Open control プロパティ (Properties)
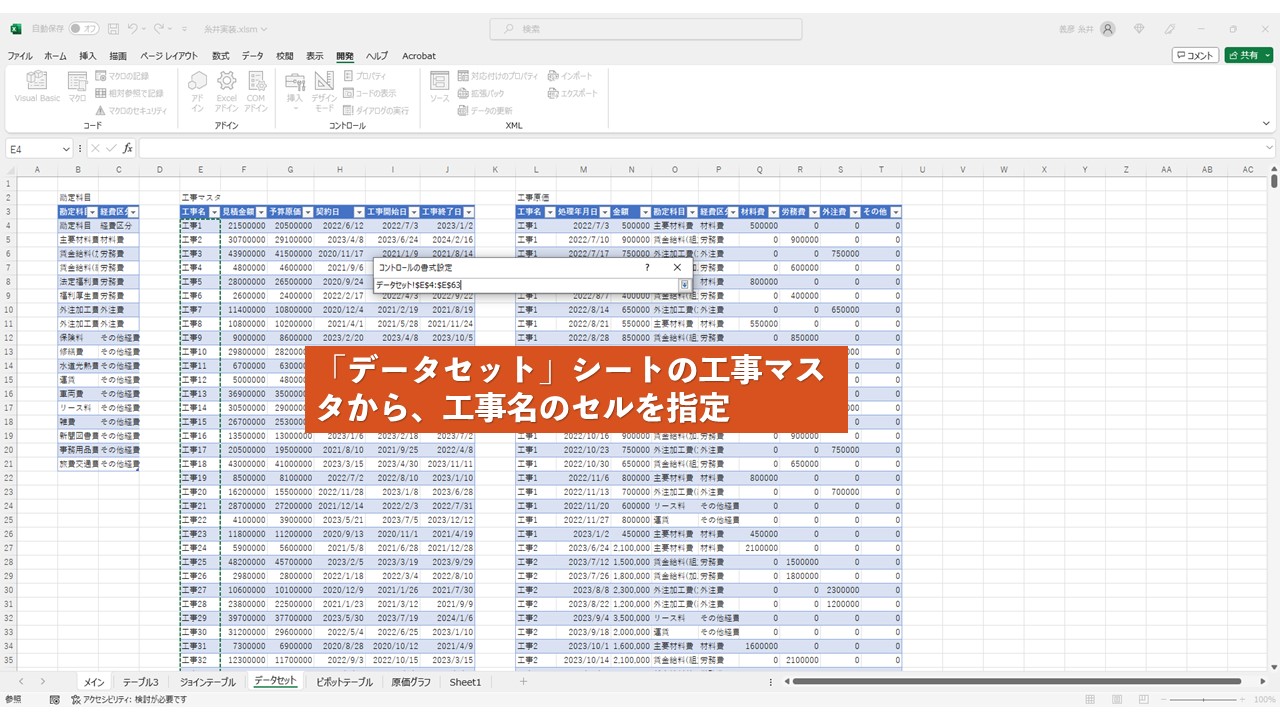The width and height of the screenshot is (1280, 720). click(x=365, y=76)
